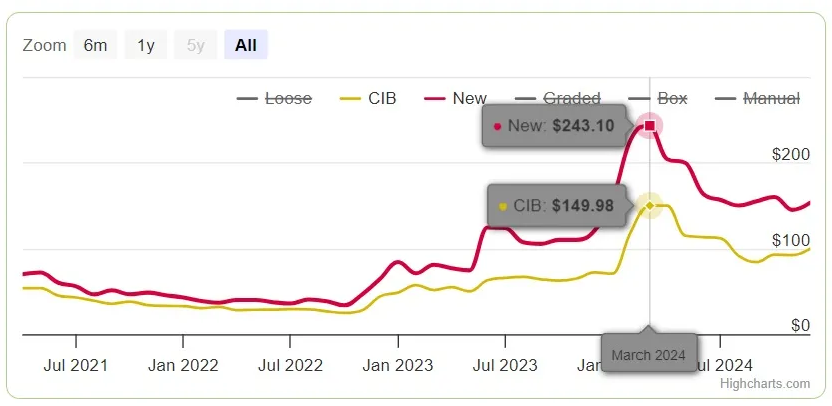Image resolution: width=832 pixels, height=406 pixels.
Task: Click the Jul 2021 axis label
Action: [76, 365]
